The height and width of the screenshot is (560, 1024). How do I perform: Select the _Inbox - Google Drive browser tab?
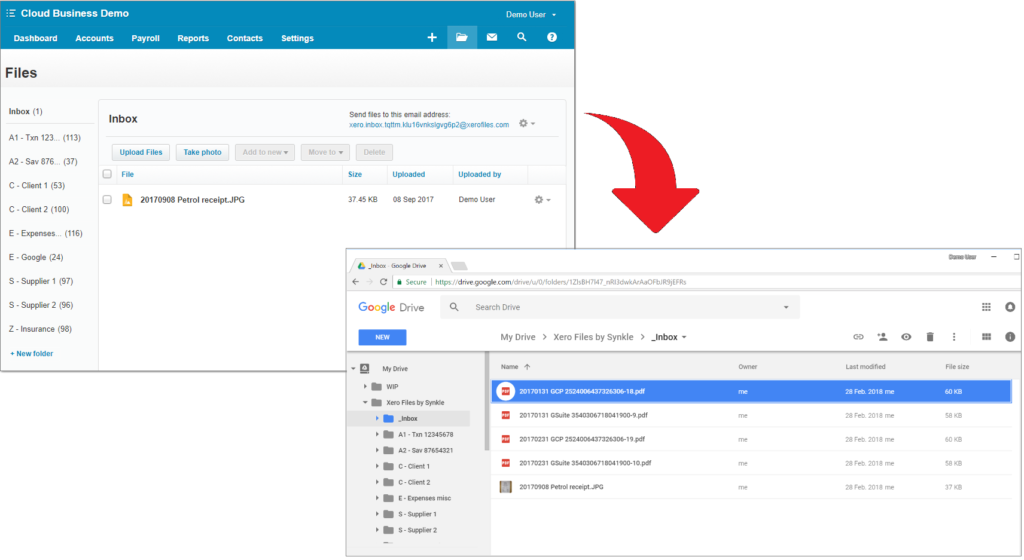tap(400, 266)
